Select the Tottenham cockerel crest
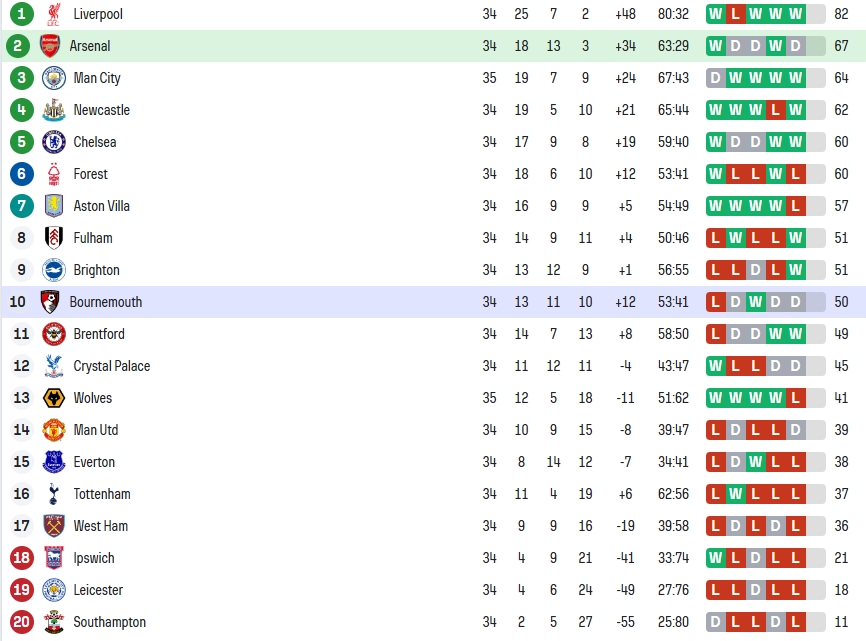 (x=54, y=494)
